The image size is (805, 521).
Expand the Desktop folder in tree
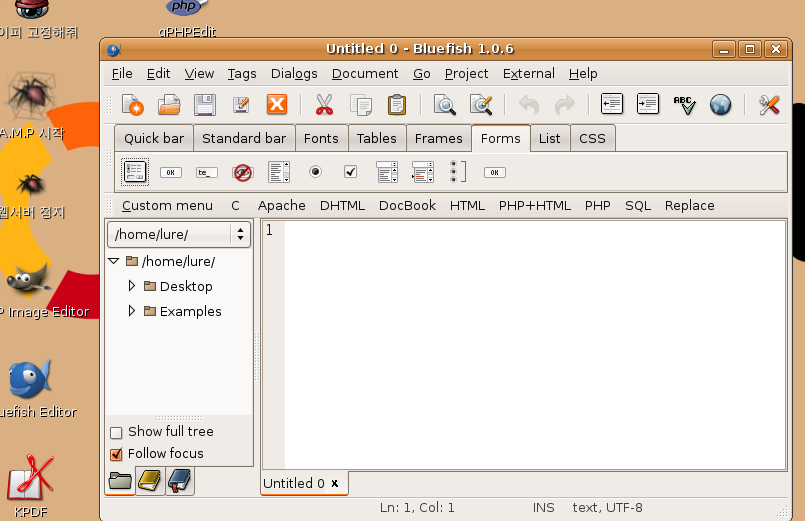pos(131,286)
